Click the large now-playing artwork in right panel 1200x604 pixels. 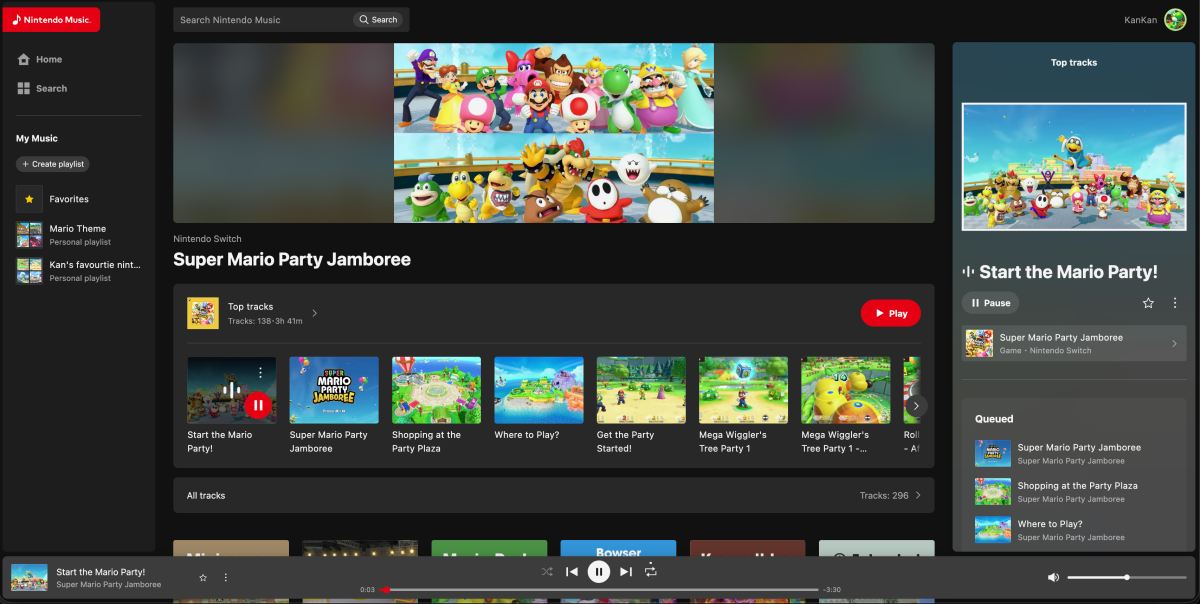[x=1074, y=167]
